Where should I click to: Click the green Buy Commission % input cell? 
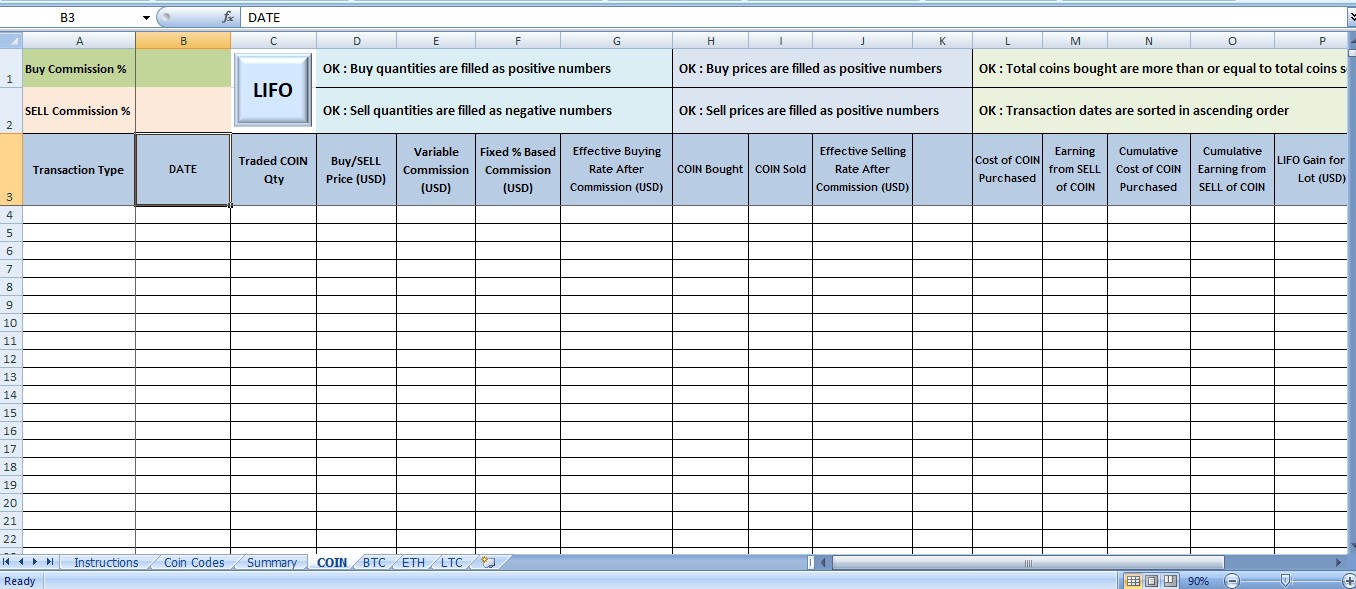click(183, 69)
